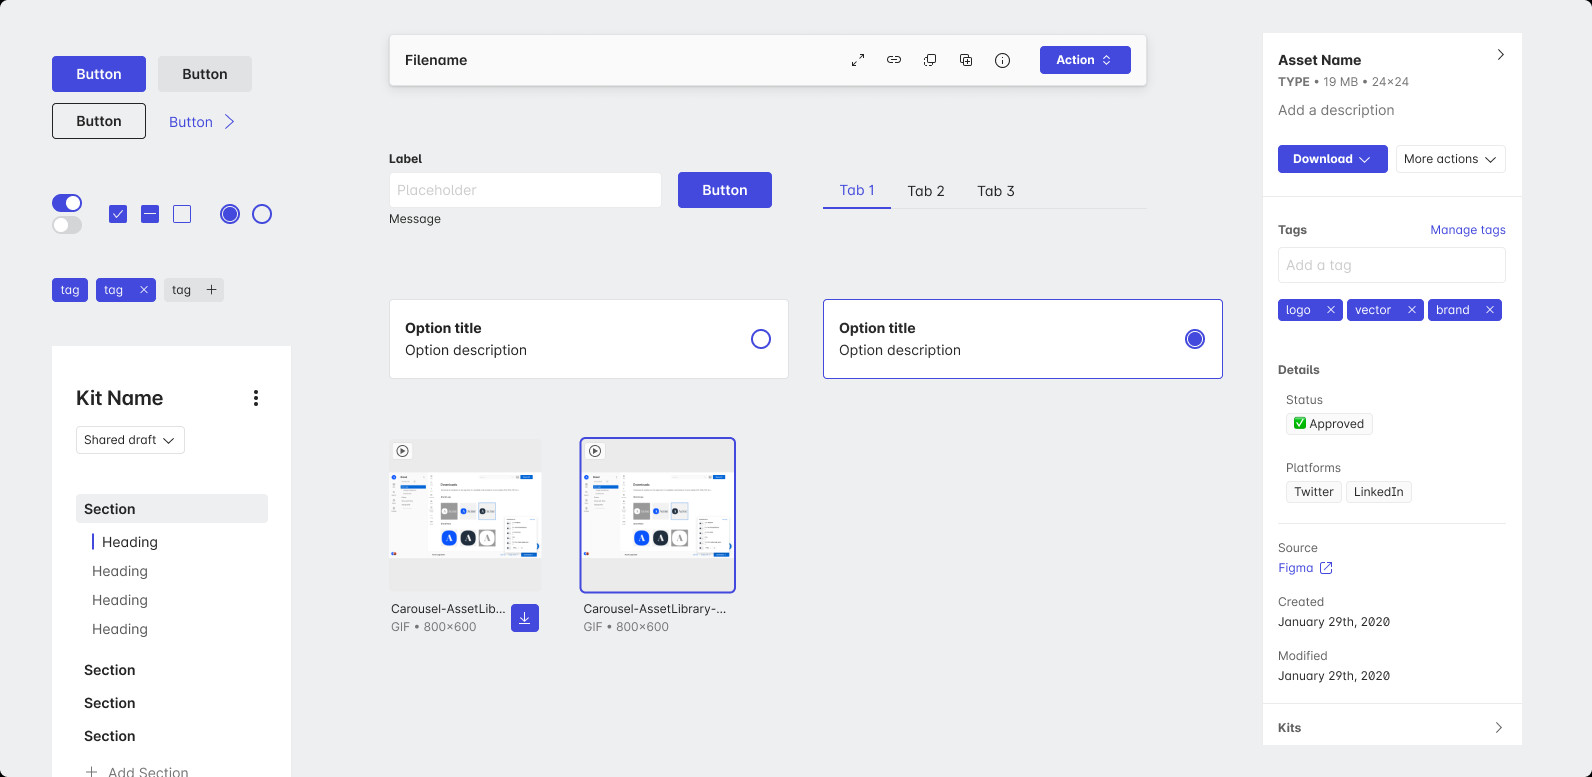
Task: Open the Shared draft dropdown
Action: 130,440
